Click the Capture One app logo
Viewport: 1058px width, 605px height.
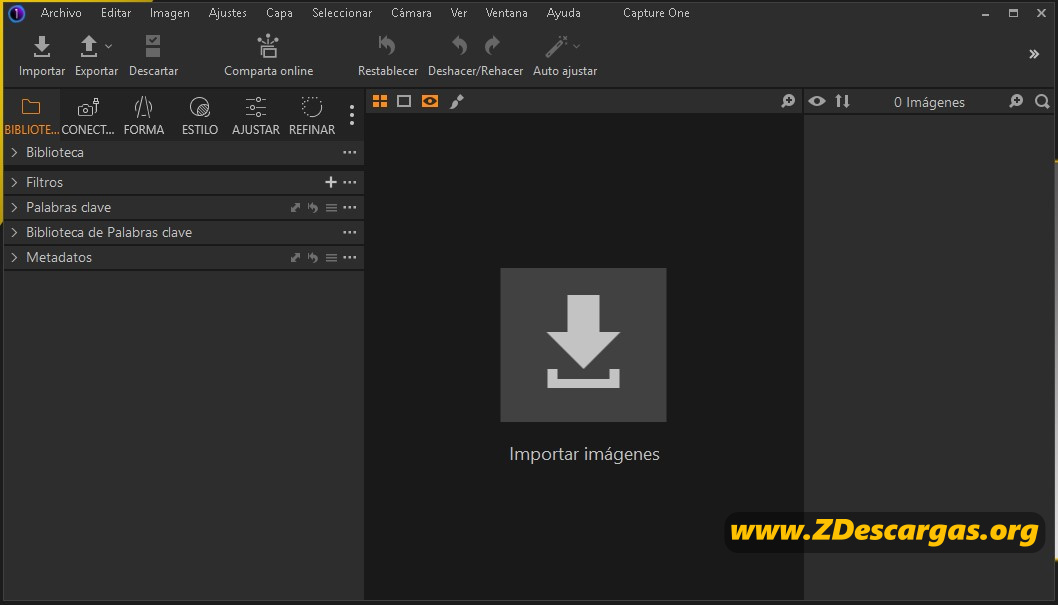pyautogui.click(x=16, y=13)
